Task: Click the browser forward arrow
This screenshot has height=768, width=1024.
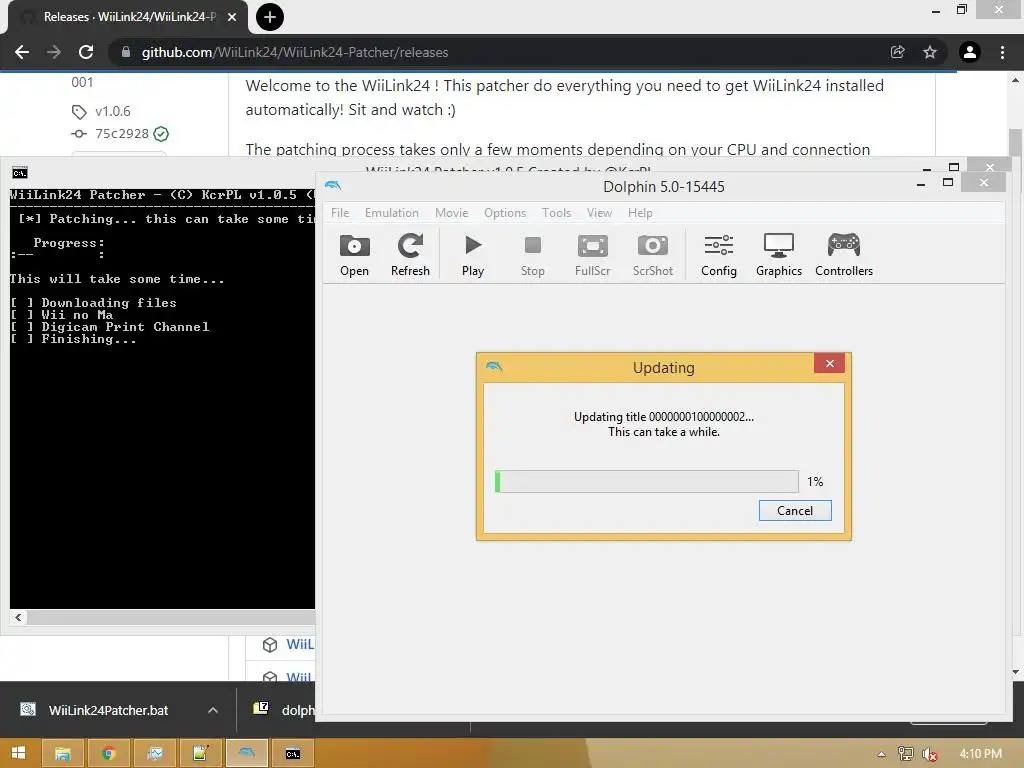Action: tap(54, 52)
